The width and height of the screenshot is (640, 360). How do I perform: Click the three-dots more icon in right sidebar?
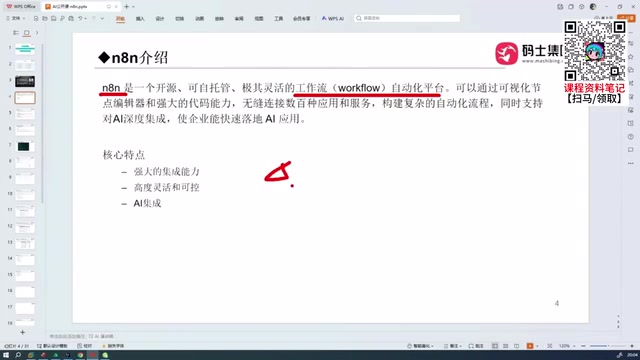tap(631, 163)
